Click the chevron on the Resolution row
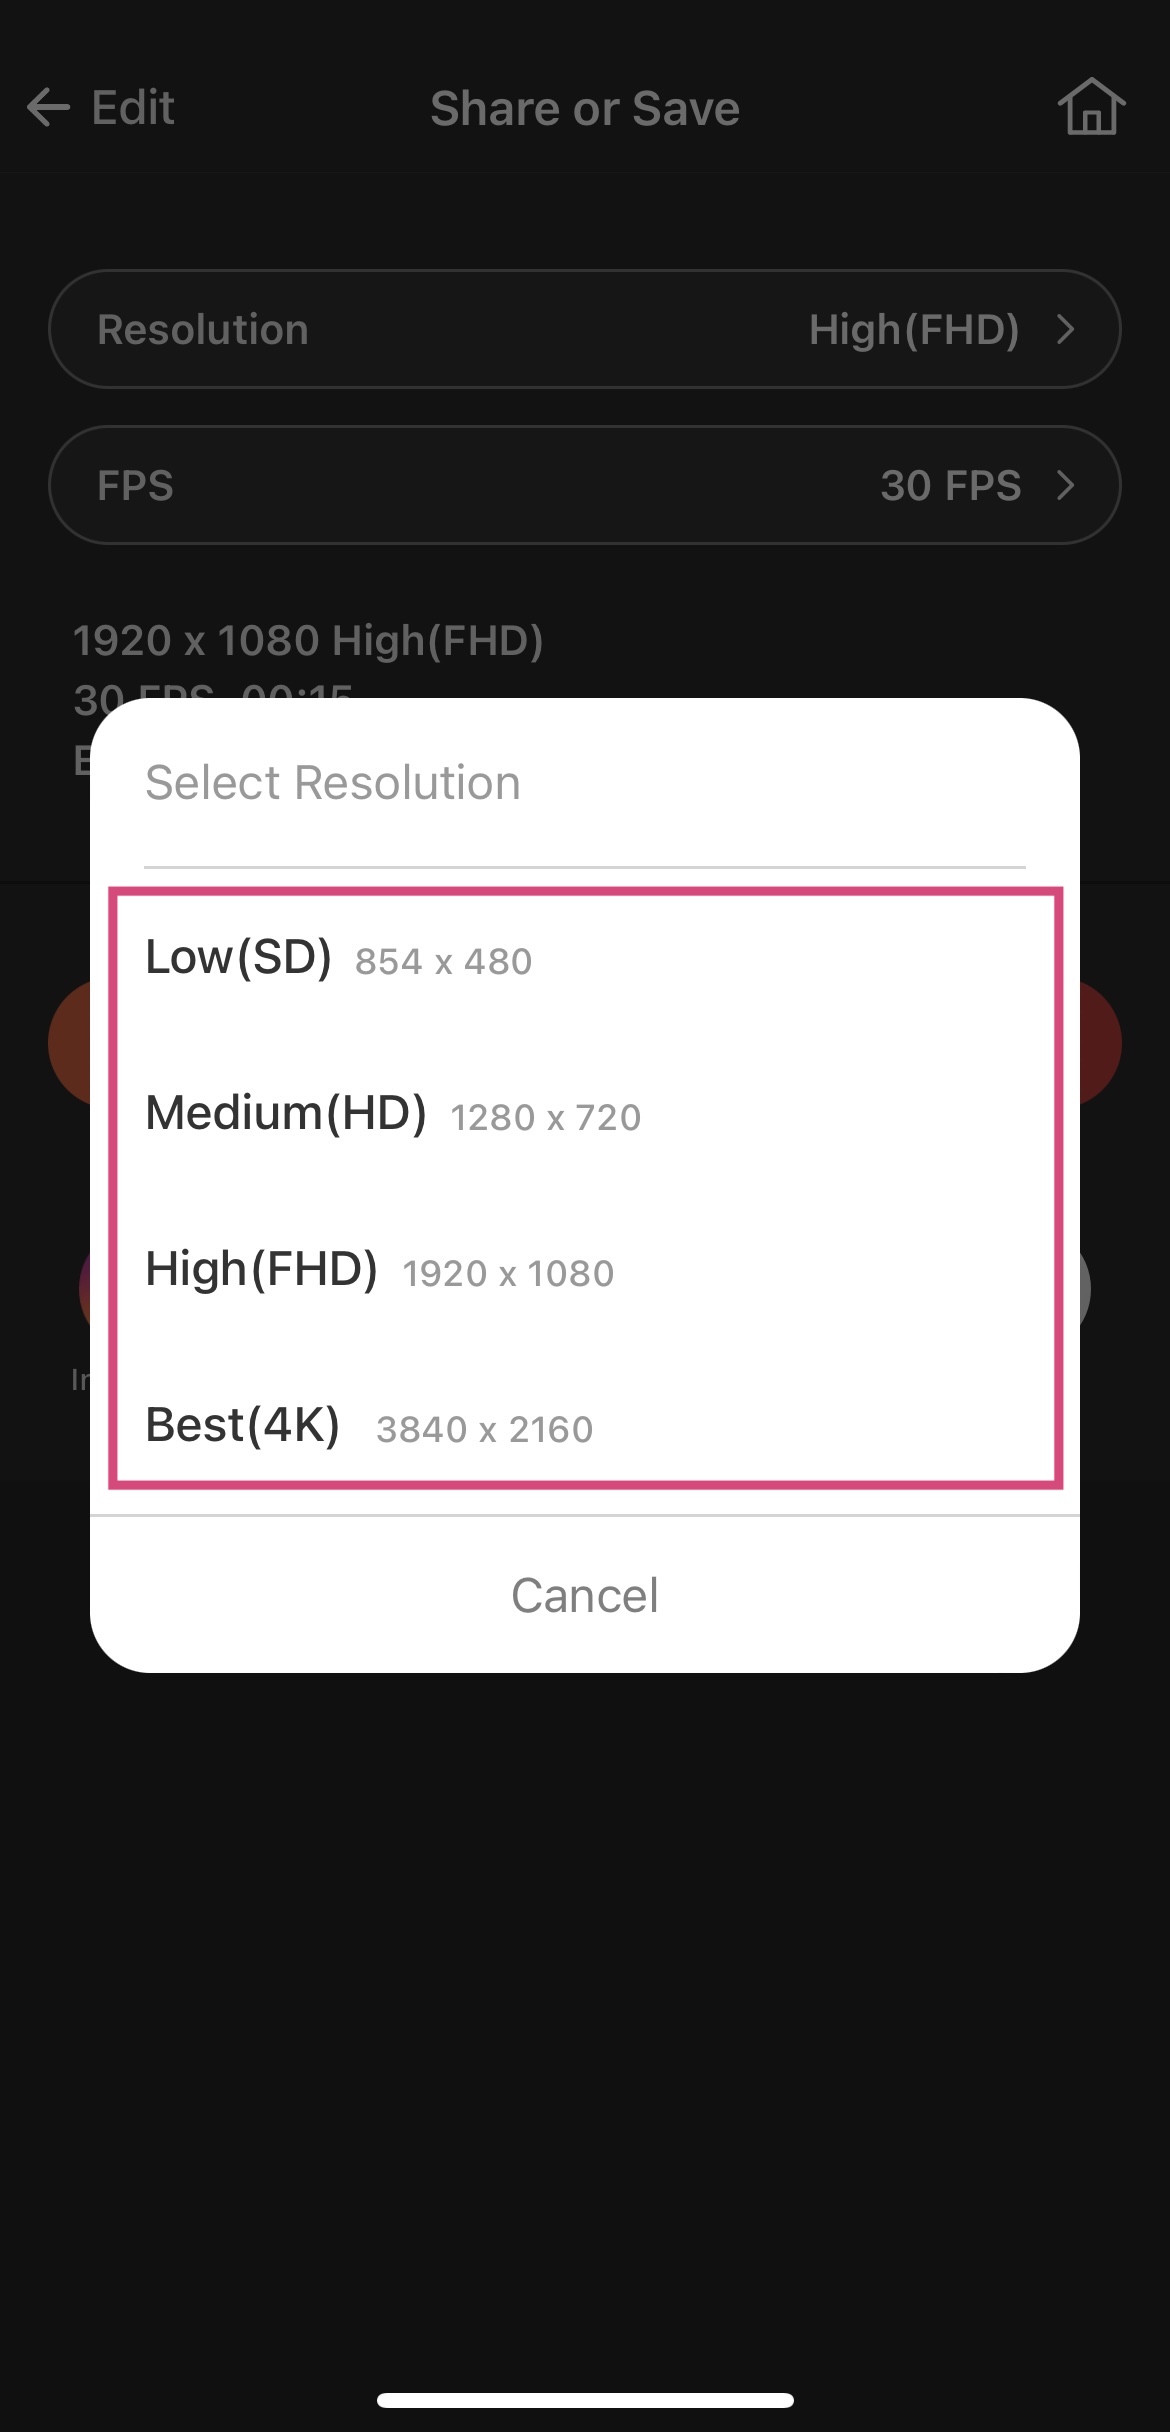Viewport: 1170px width, 2432px height. tap(1066, 329)
